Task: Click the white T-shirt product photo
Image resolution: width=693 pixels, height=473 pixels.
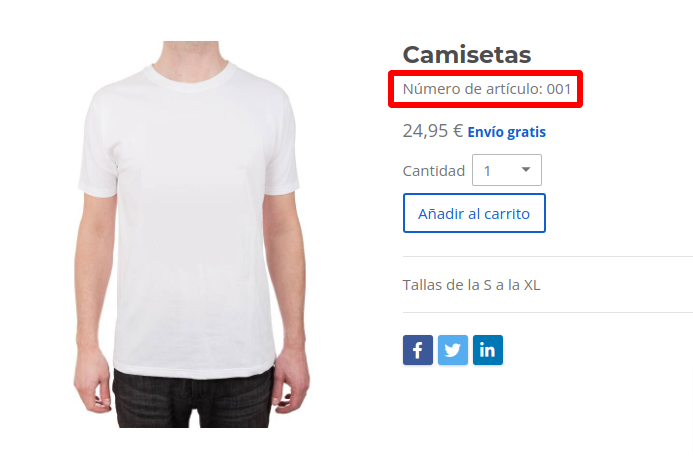Action: (x=192, y=234)
